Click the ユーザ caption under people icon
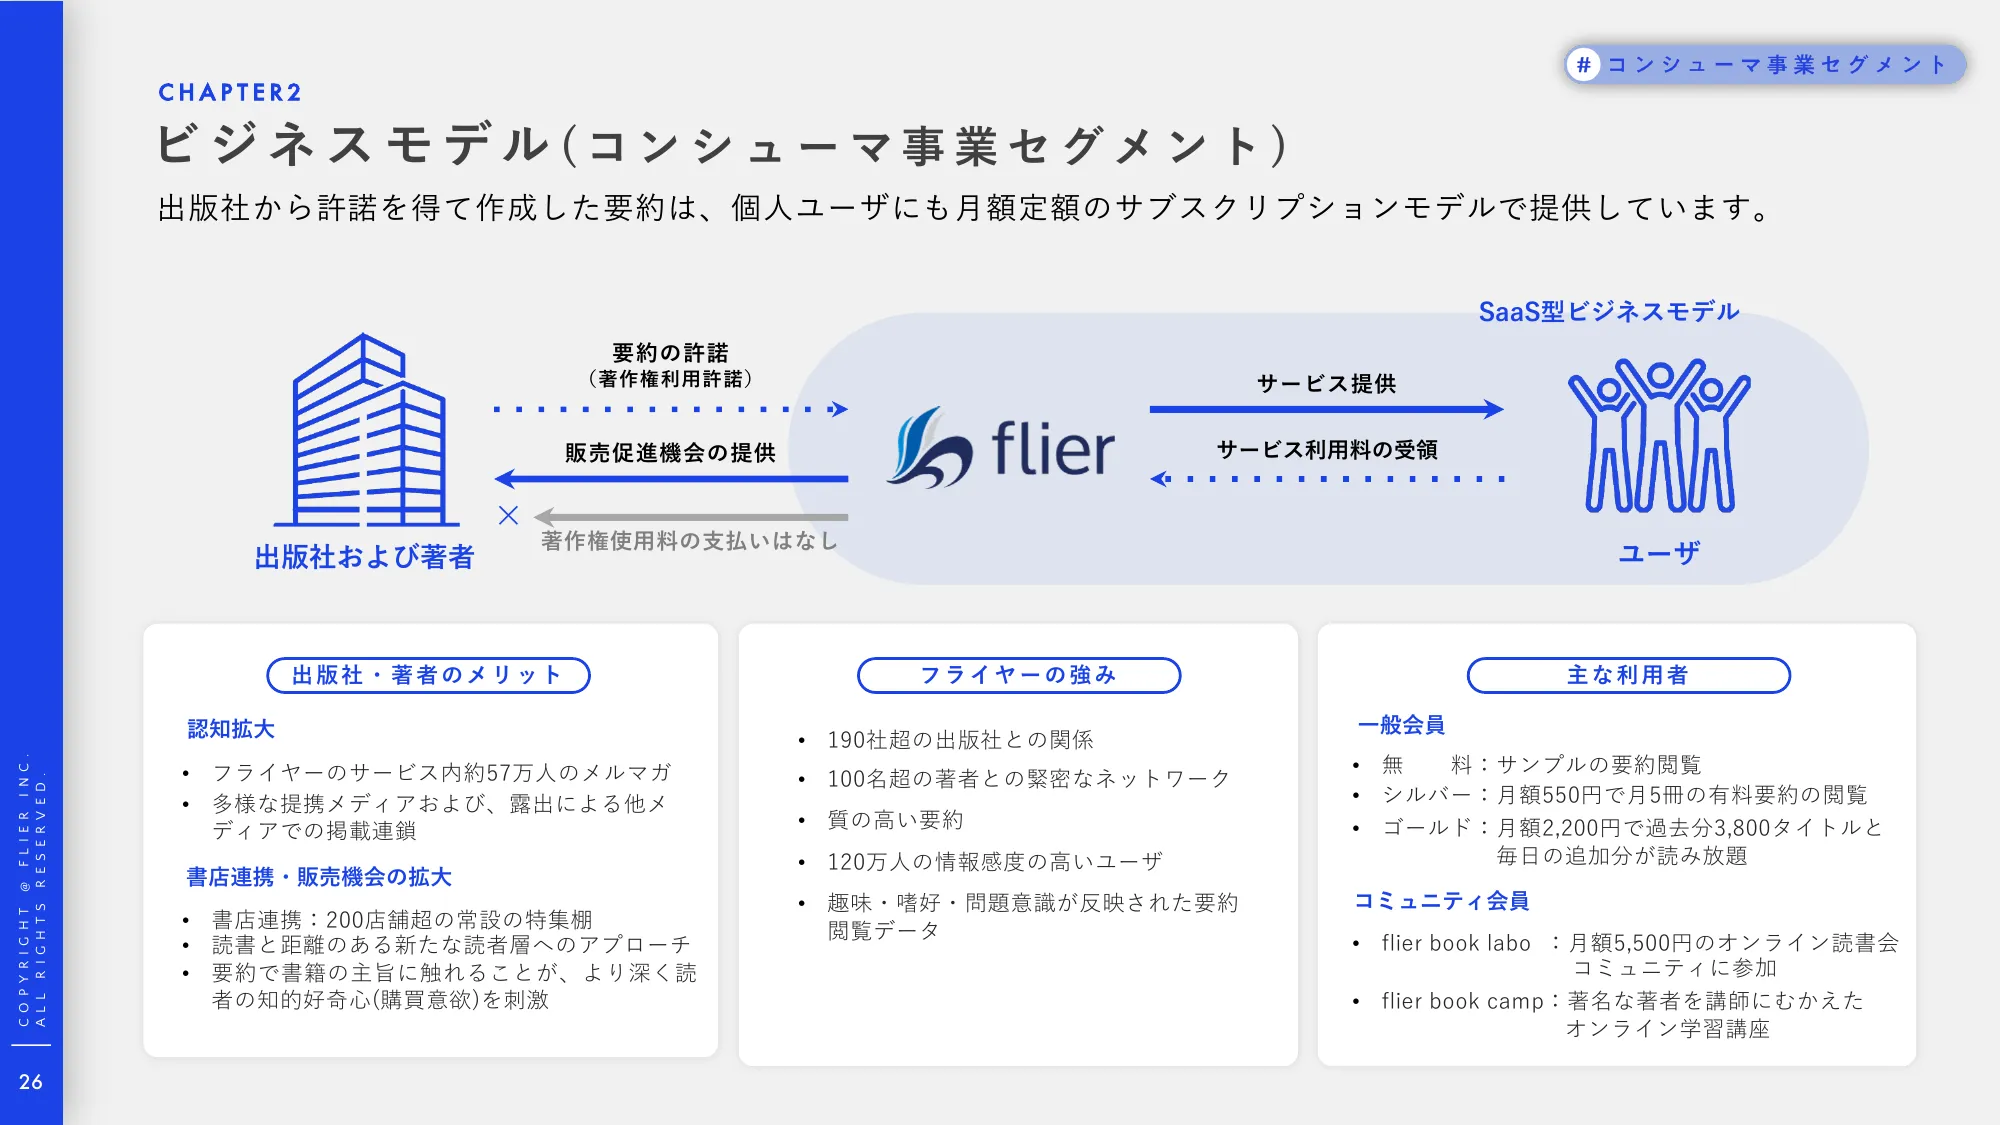Viewport: 2000px width, 1125px height. tap(1659, 553)
